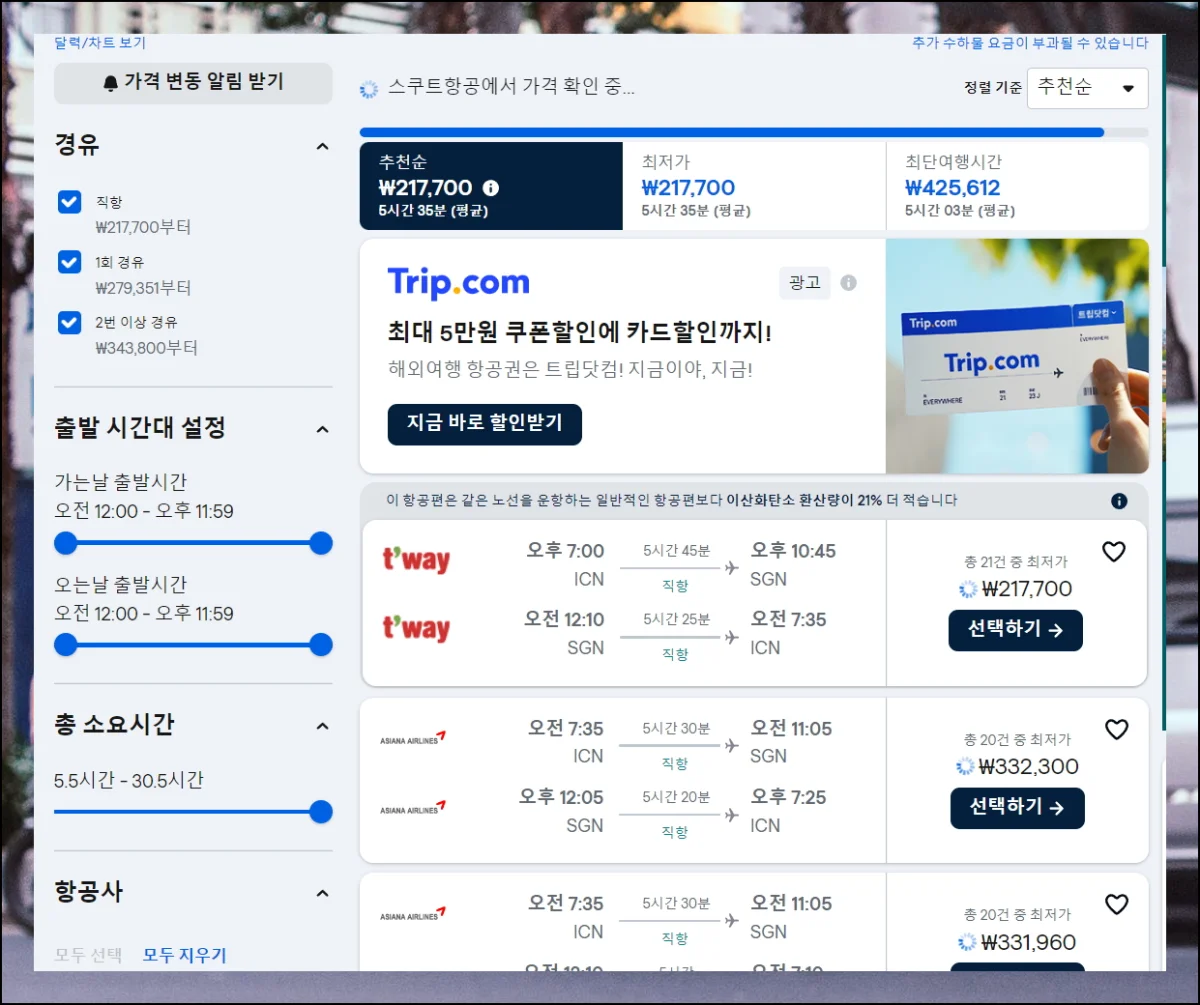
Task: Click the t'way logo for the 오후 7:00 departure
Action: (417, 560)
